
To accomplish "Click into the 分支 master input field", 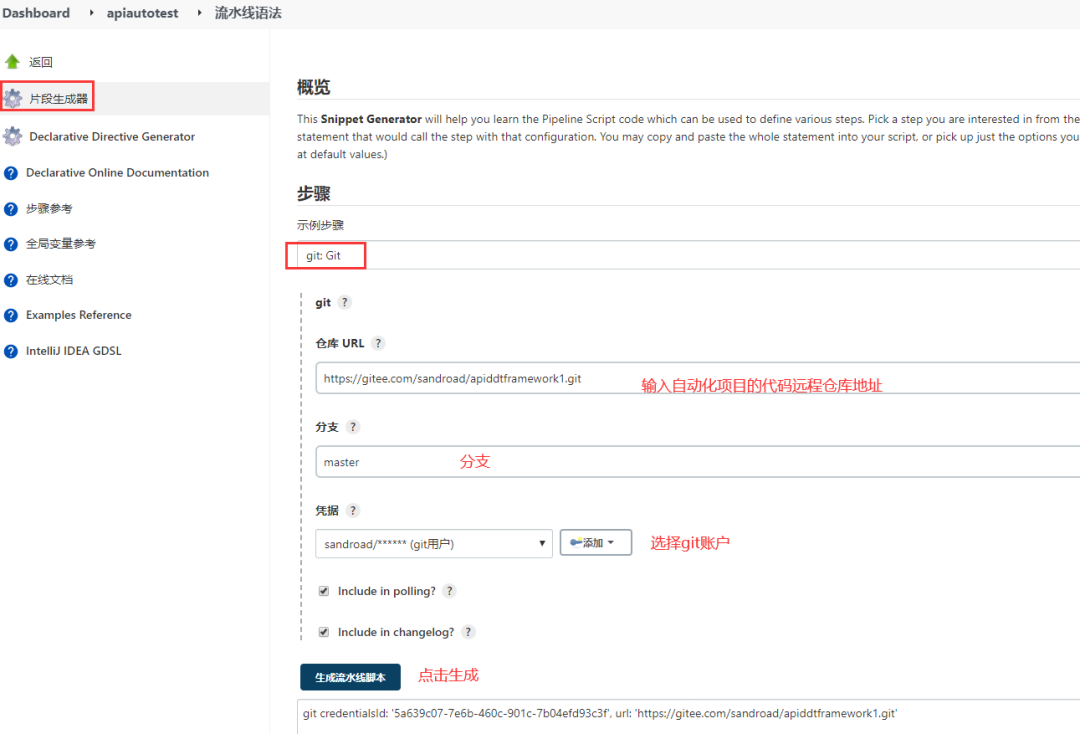I will 698,461.
